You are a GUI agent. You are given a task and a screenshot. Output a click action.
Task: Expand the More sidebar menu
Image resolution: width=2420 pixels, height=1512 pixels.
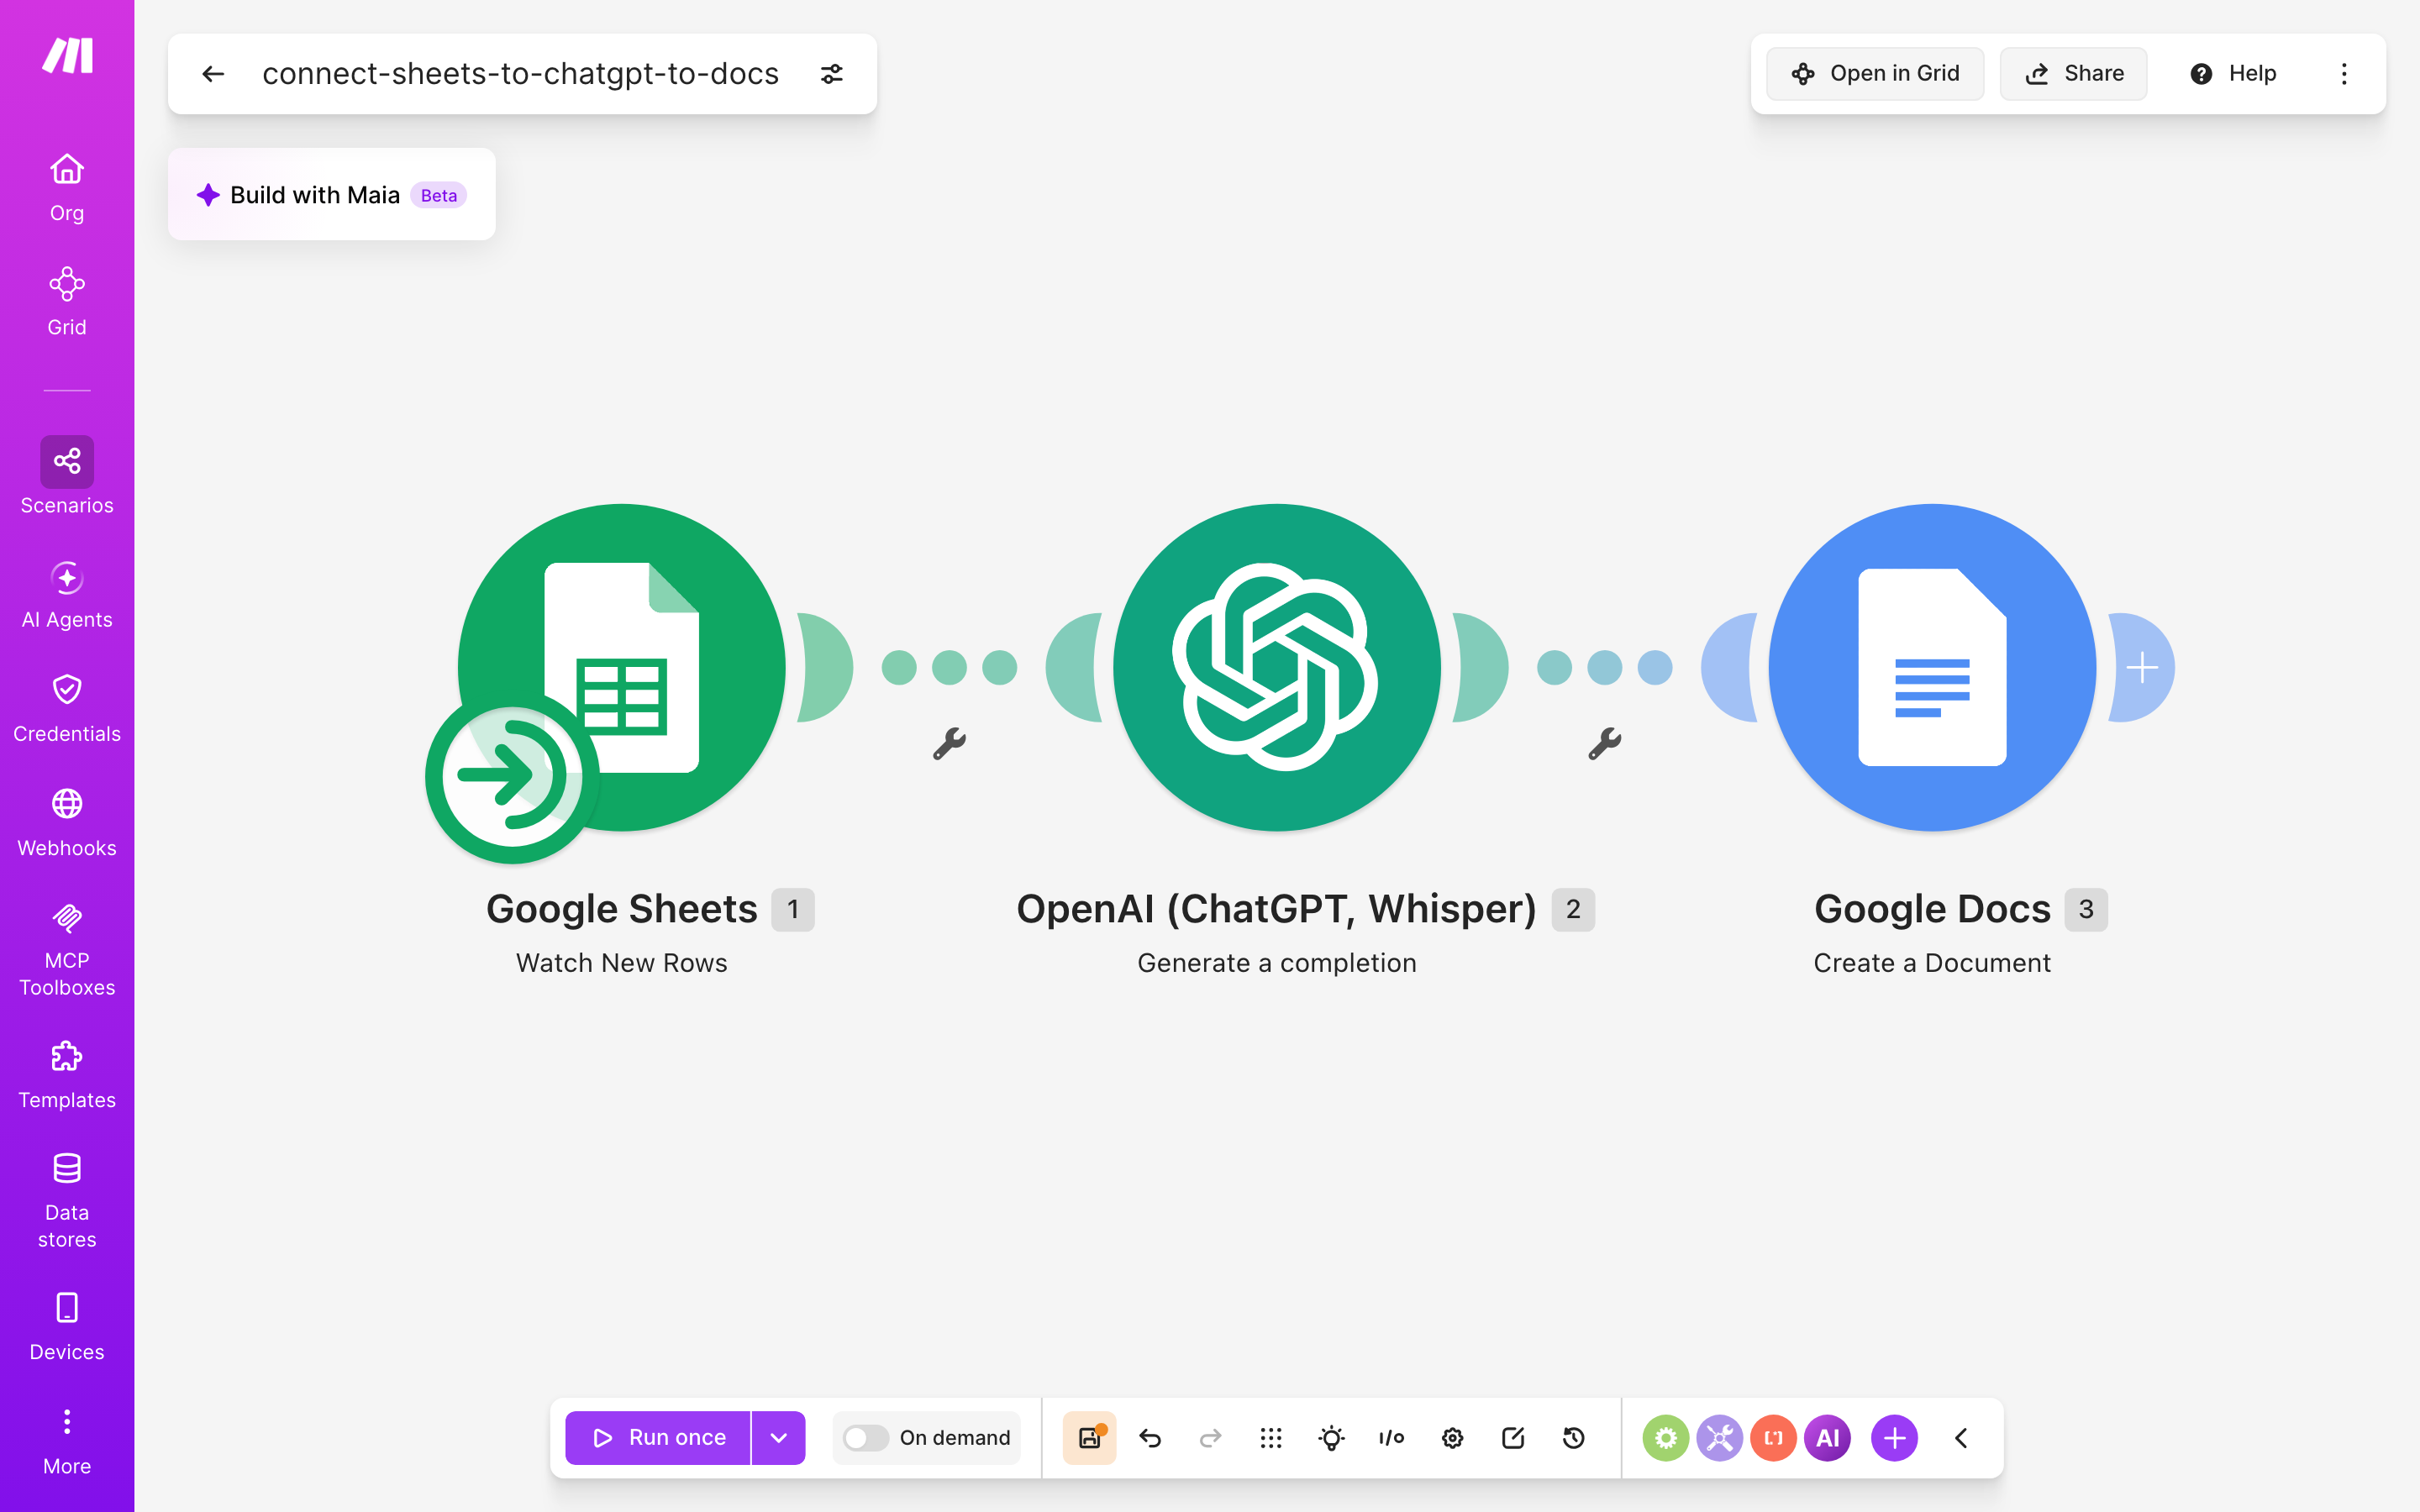click(67, 1441)
